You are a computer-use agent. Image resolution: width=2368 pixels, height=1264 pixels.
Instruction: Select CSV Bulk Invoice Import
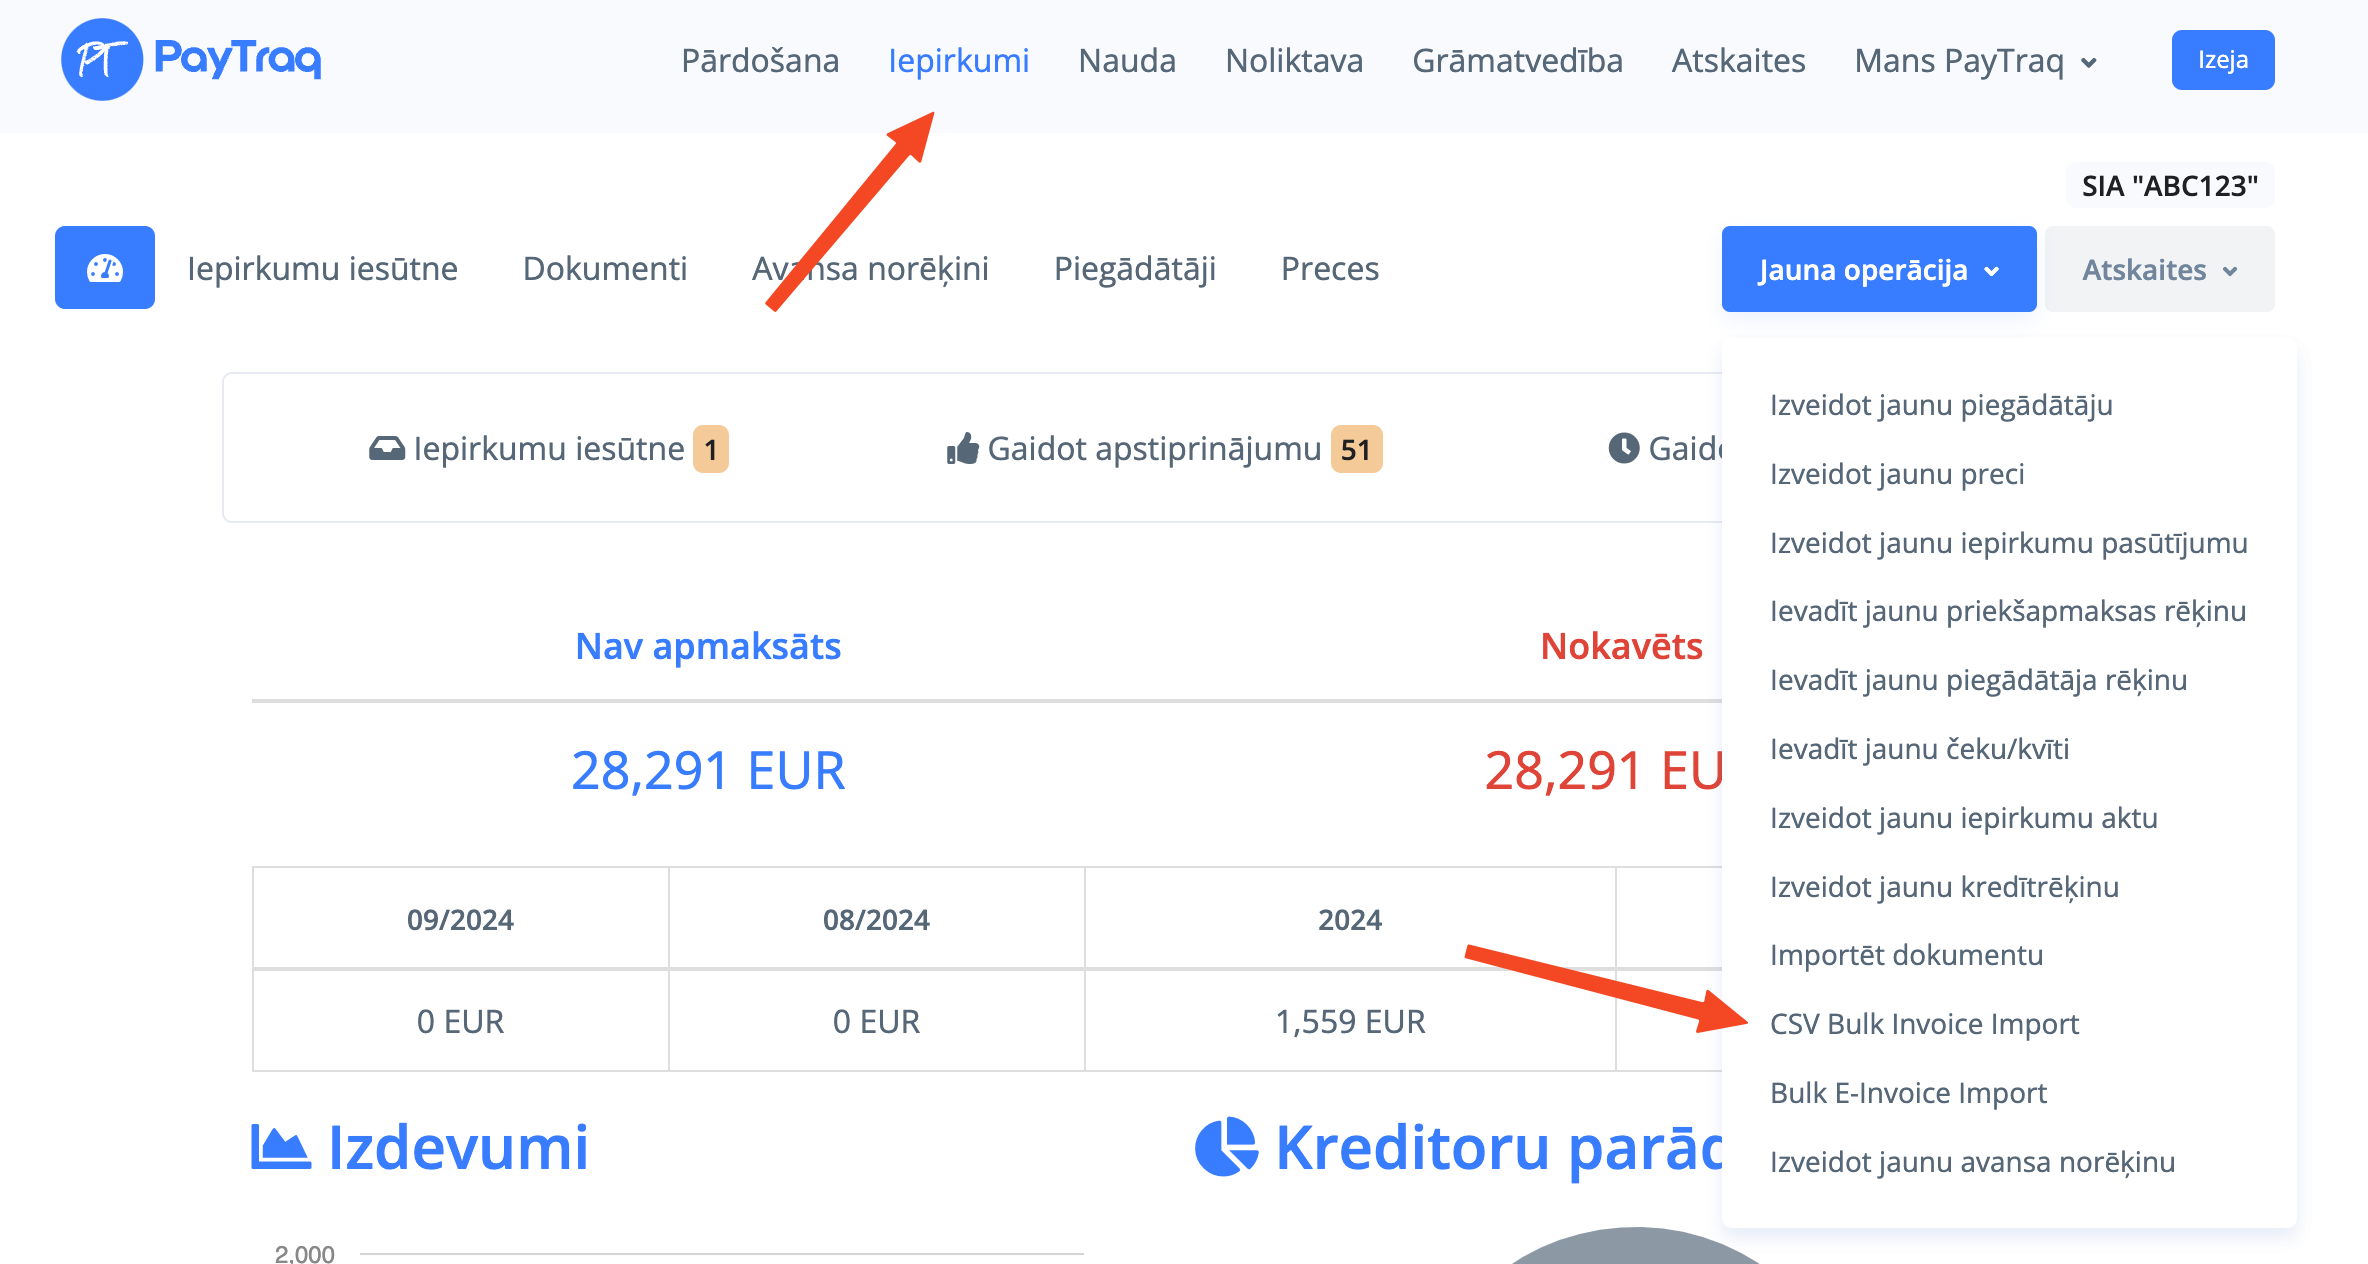pyautogui.click(x=1924, y=1024)
